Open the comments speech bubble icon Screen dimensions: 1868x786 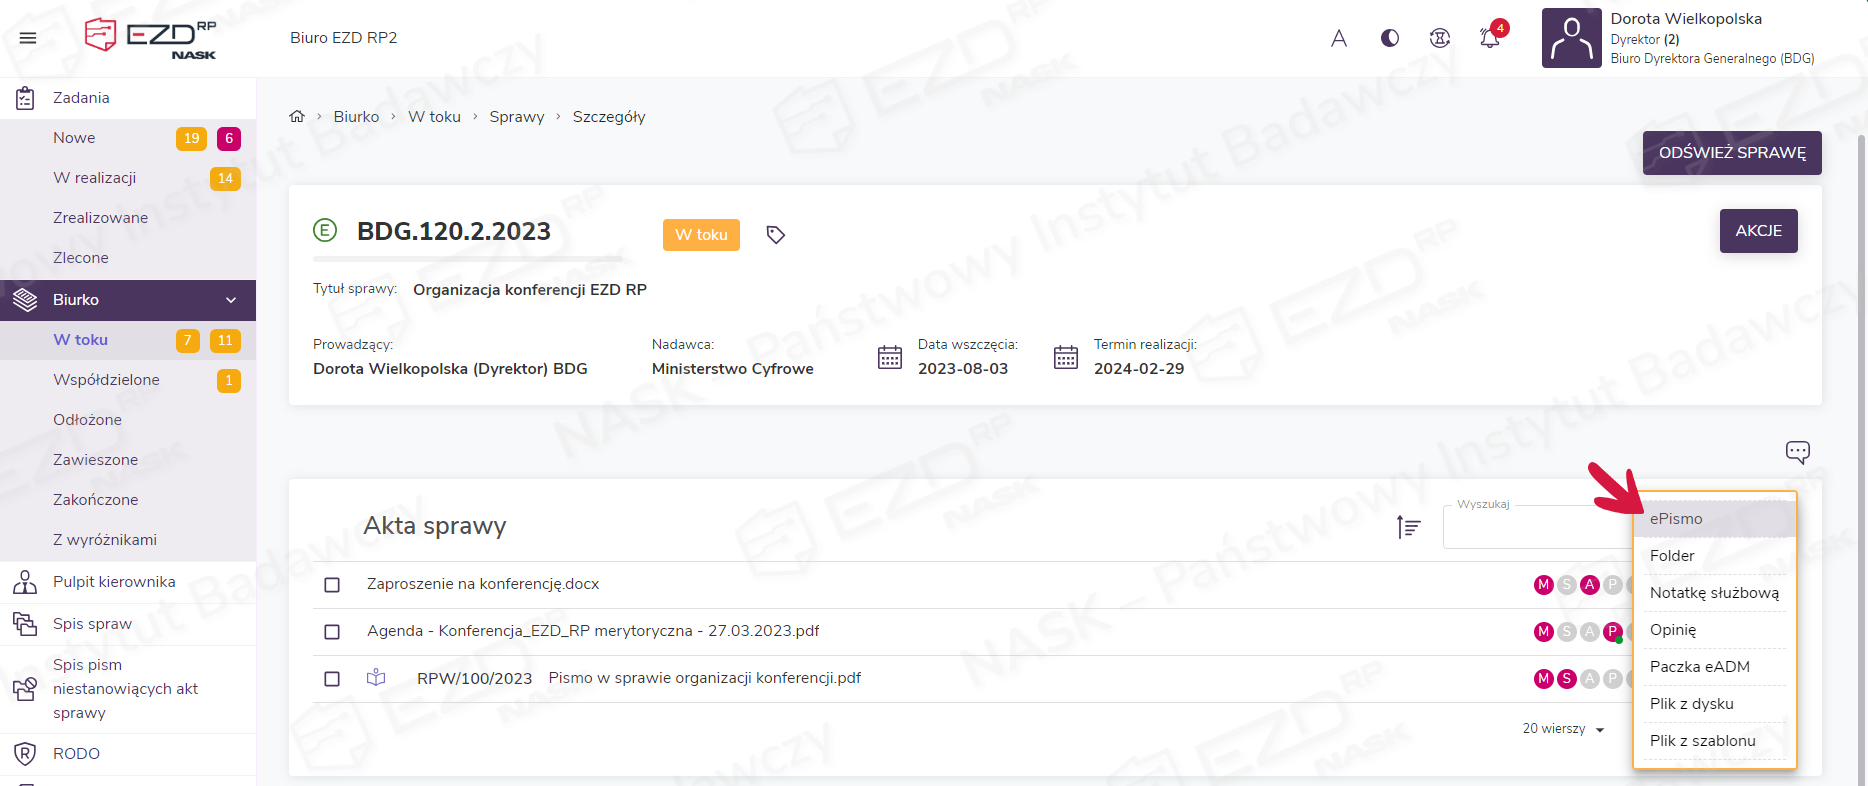[x=1797, y=452]
